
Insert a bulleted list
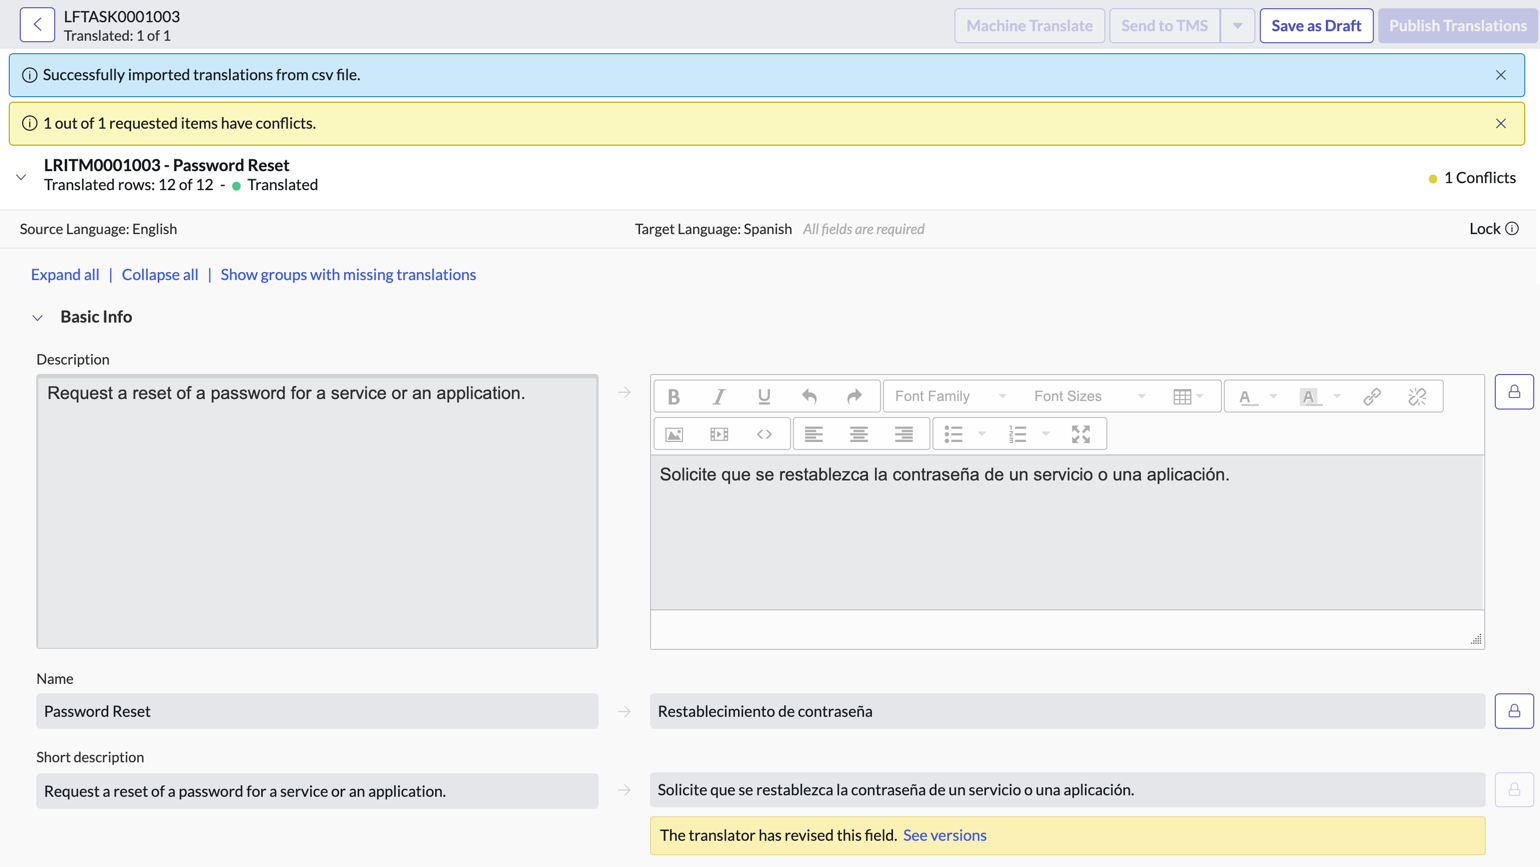pos(954,434)
